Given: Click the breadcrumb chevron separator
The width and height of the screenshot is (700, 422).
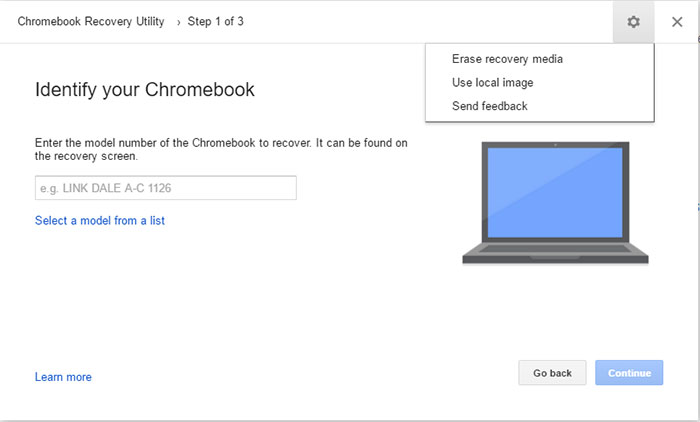Looking at the screenshot, I should click(178, 22).
